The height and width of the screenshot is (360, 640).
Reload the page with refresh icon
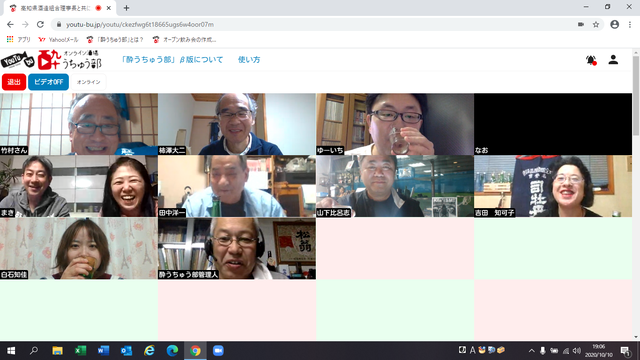pyautogui.click(x=40, y=24)
